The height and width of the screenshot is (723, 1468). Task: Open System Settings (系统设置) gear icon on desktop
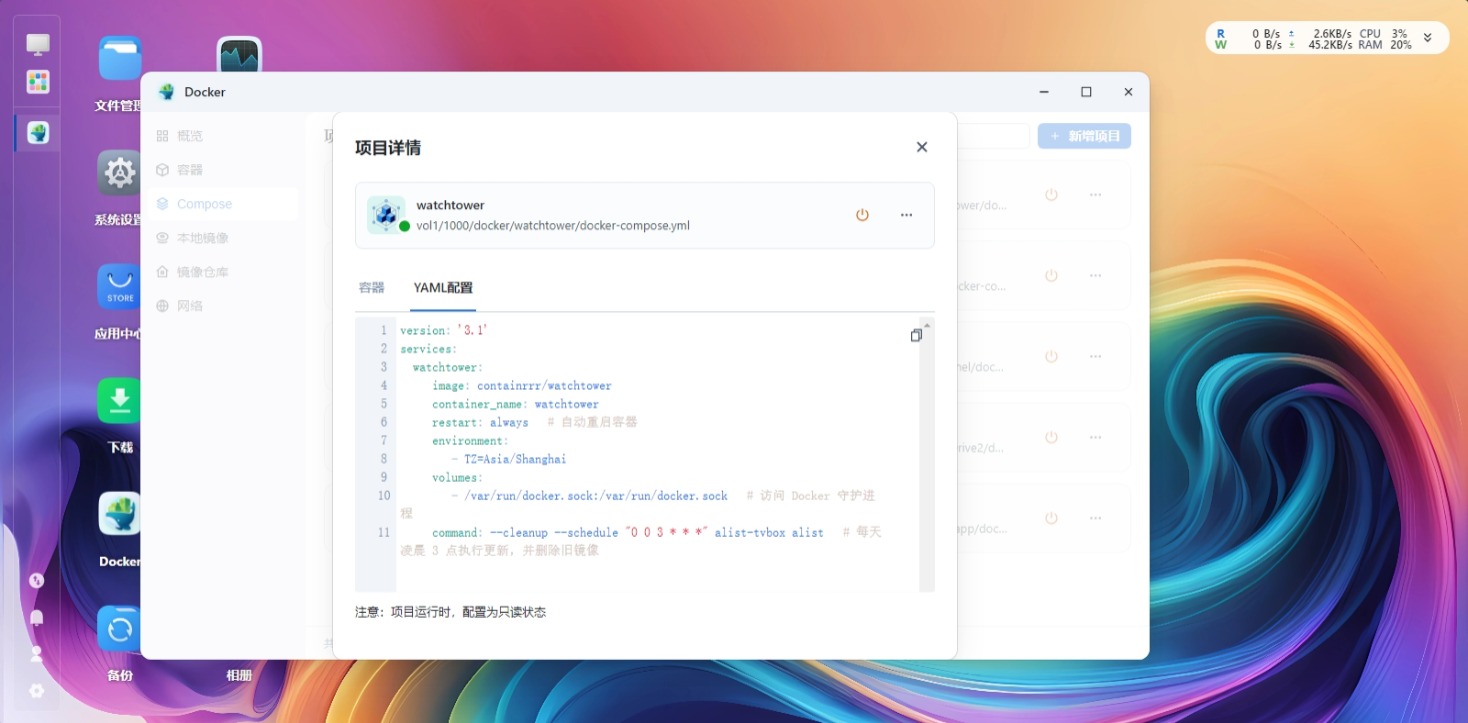[120, 174]
